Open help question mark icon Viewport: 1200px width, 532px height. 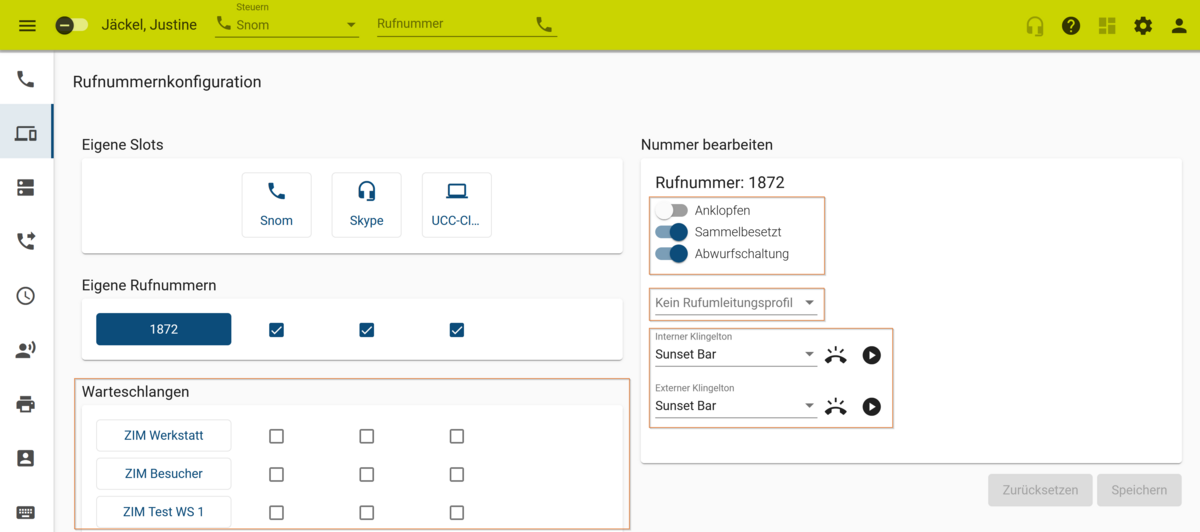1071,26
